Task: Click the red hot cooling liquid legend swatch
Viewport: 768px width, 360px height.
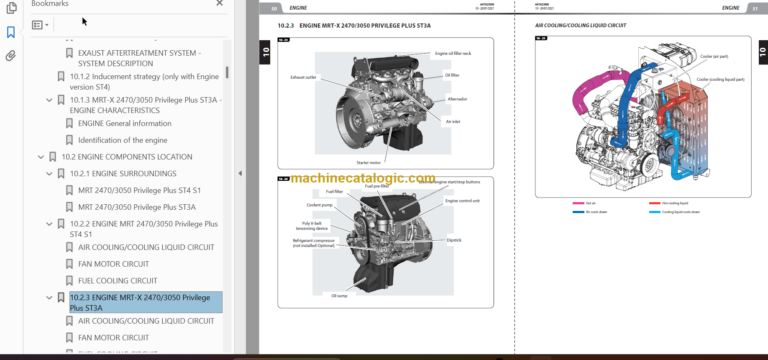Action: point(655,203)
